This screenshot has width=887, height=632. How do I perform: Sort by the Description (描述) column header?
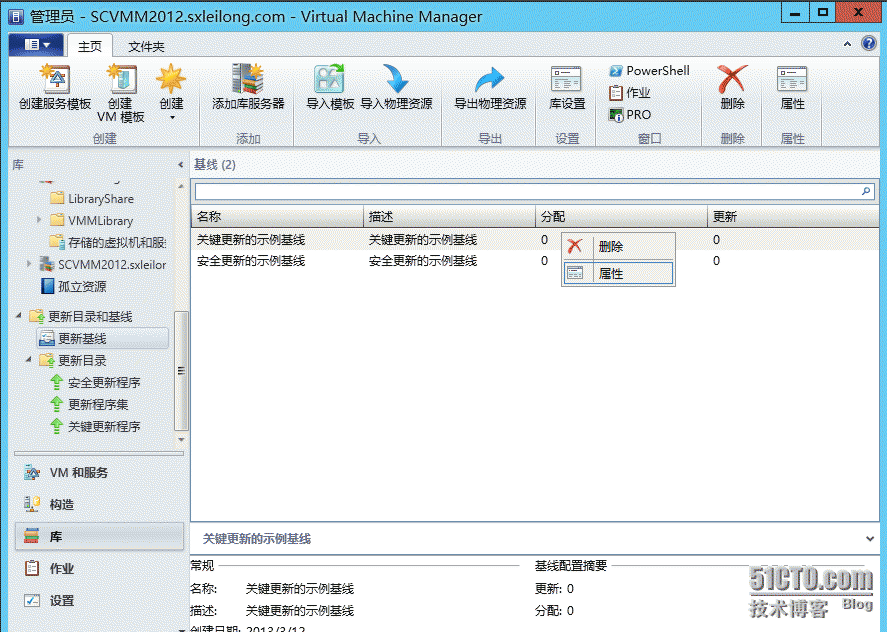pyautogui.click(x=449, y=217)
